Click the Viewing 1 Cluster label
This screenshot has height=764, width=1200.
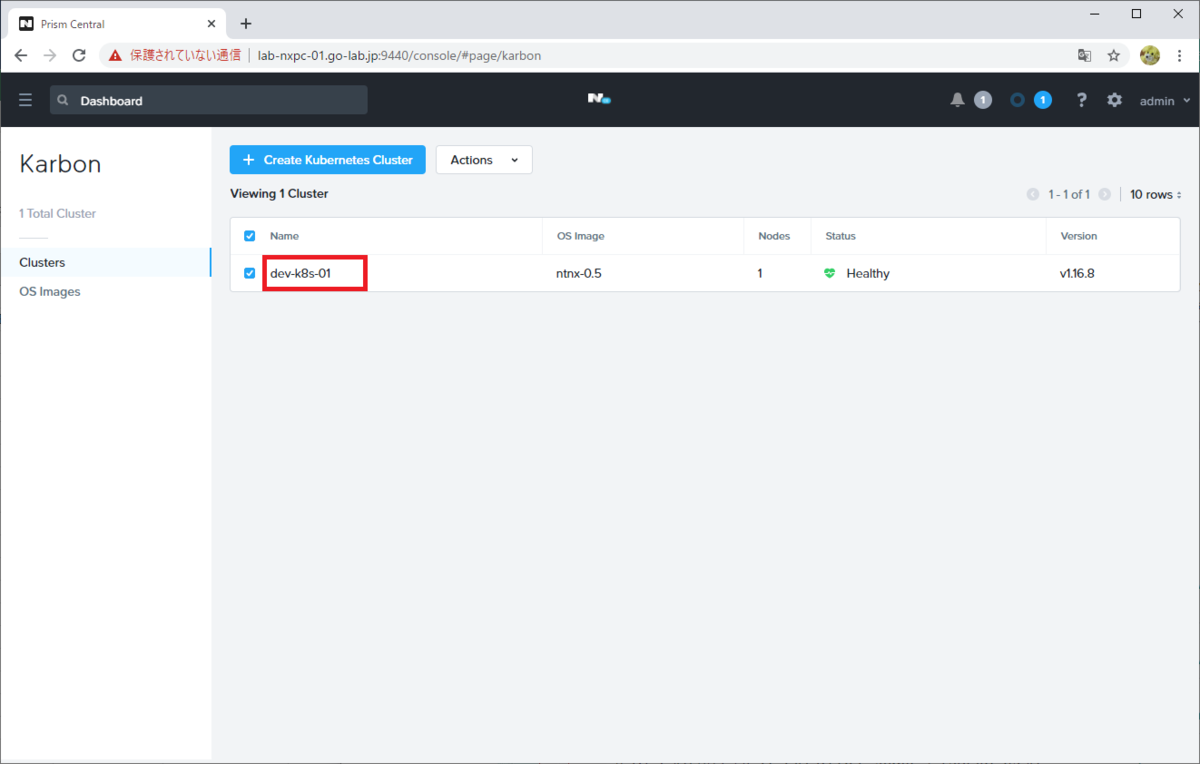(279, 194)
